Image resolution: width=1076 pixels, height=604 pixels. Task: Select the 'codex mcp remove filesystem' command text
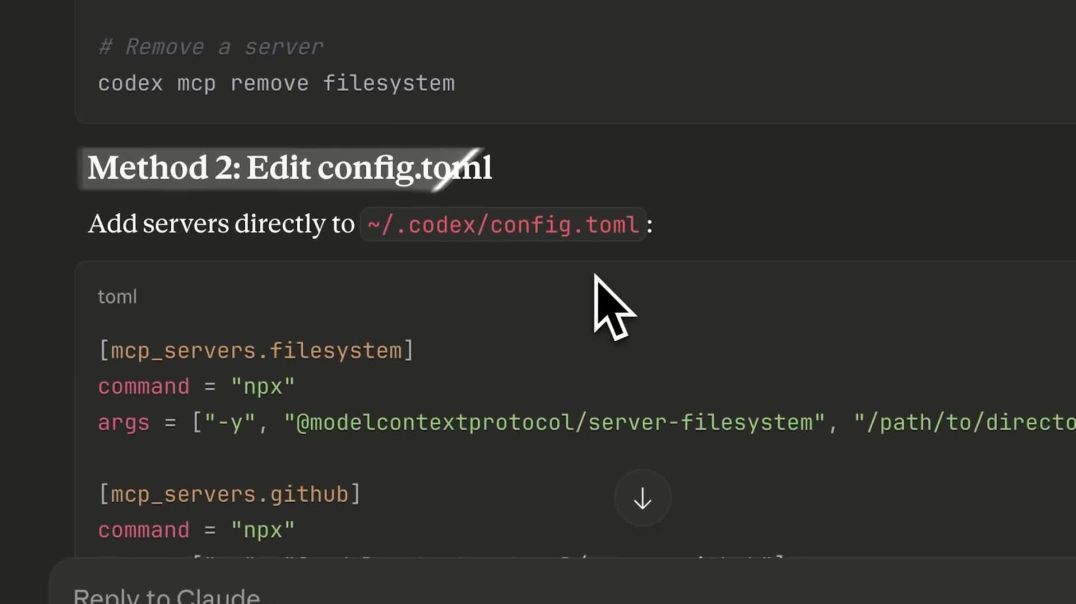point(277,83)
